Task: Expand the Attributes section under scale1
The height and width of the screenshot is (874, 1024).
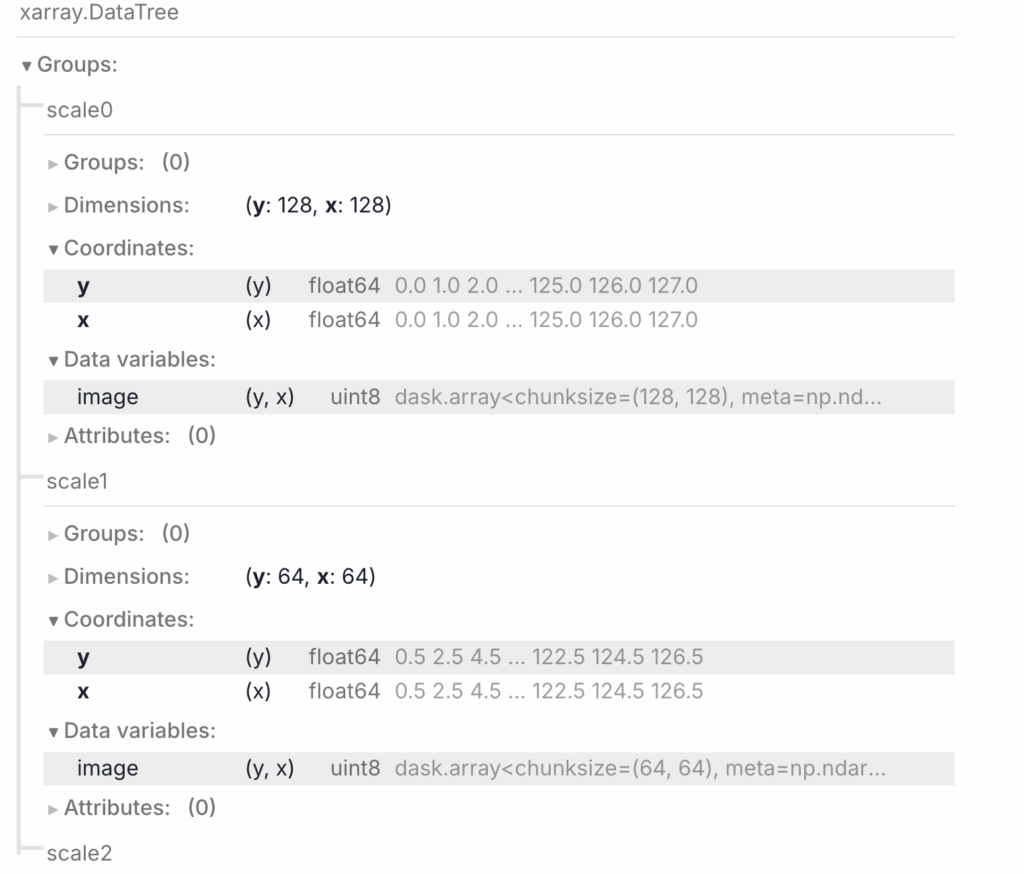Action: 117,807
